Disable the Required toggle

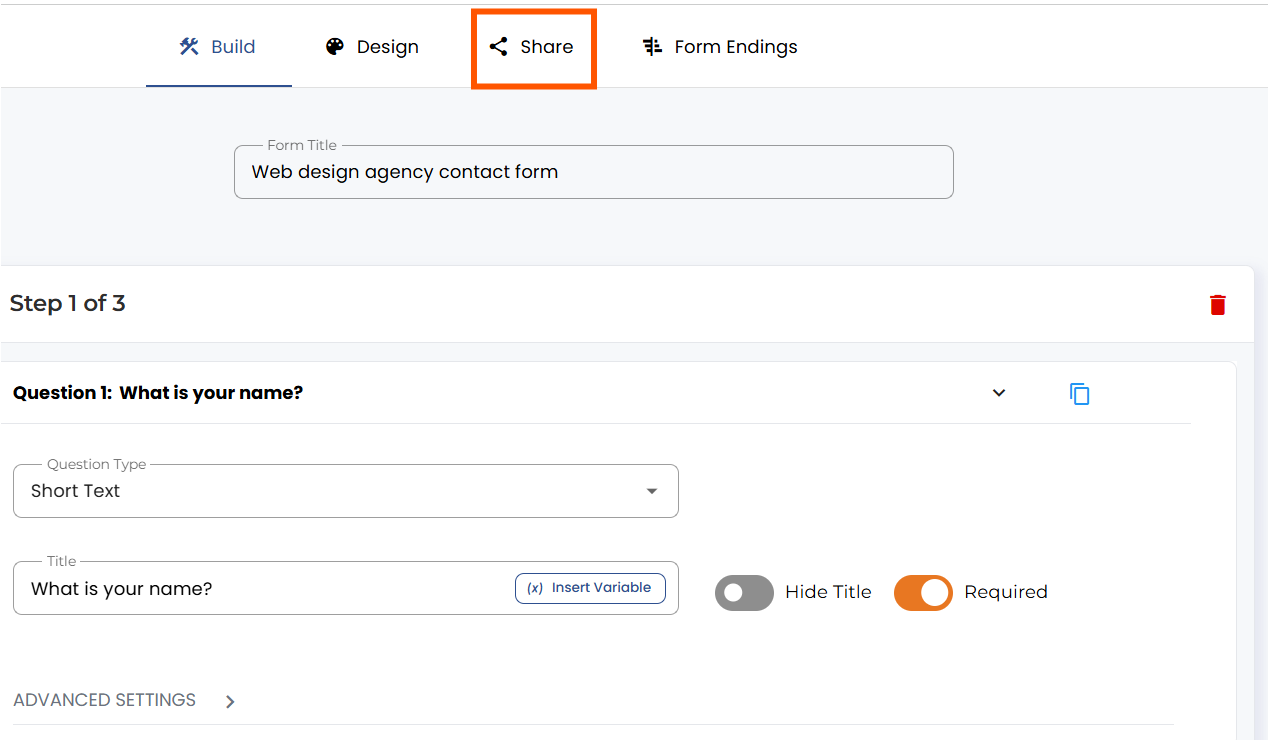pyautogui.click(x=923, y=592)
